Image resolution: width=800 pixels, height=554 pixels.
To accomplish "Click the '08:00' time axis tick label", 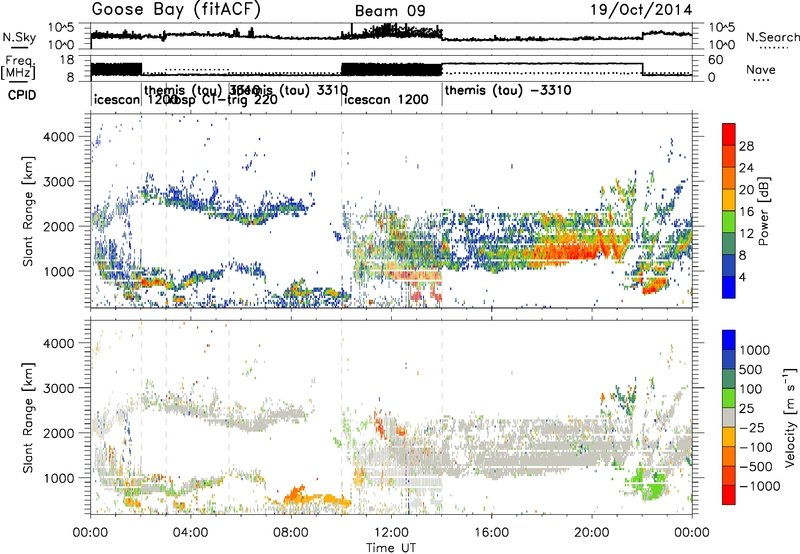I will [291, 533].
